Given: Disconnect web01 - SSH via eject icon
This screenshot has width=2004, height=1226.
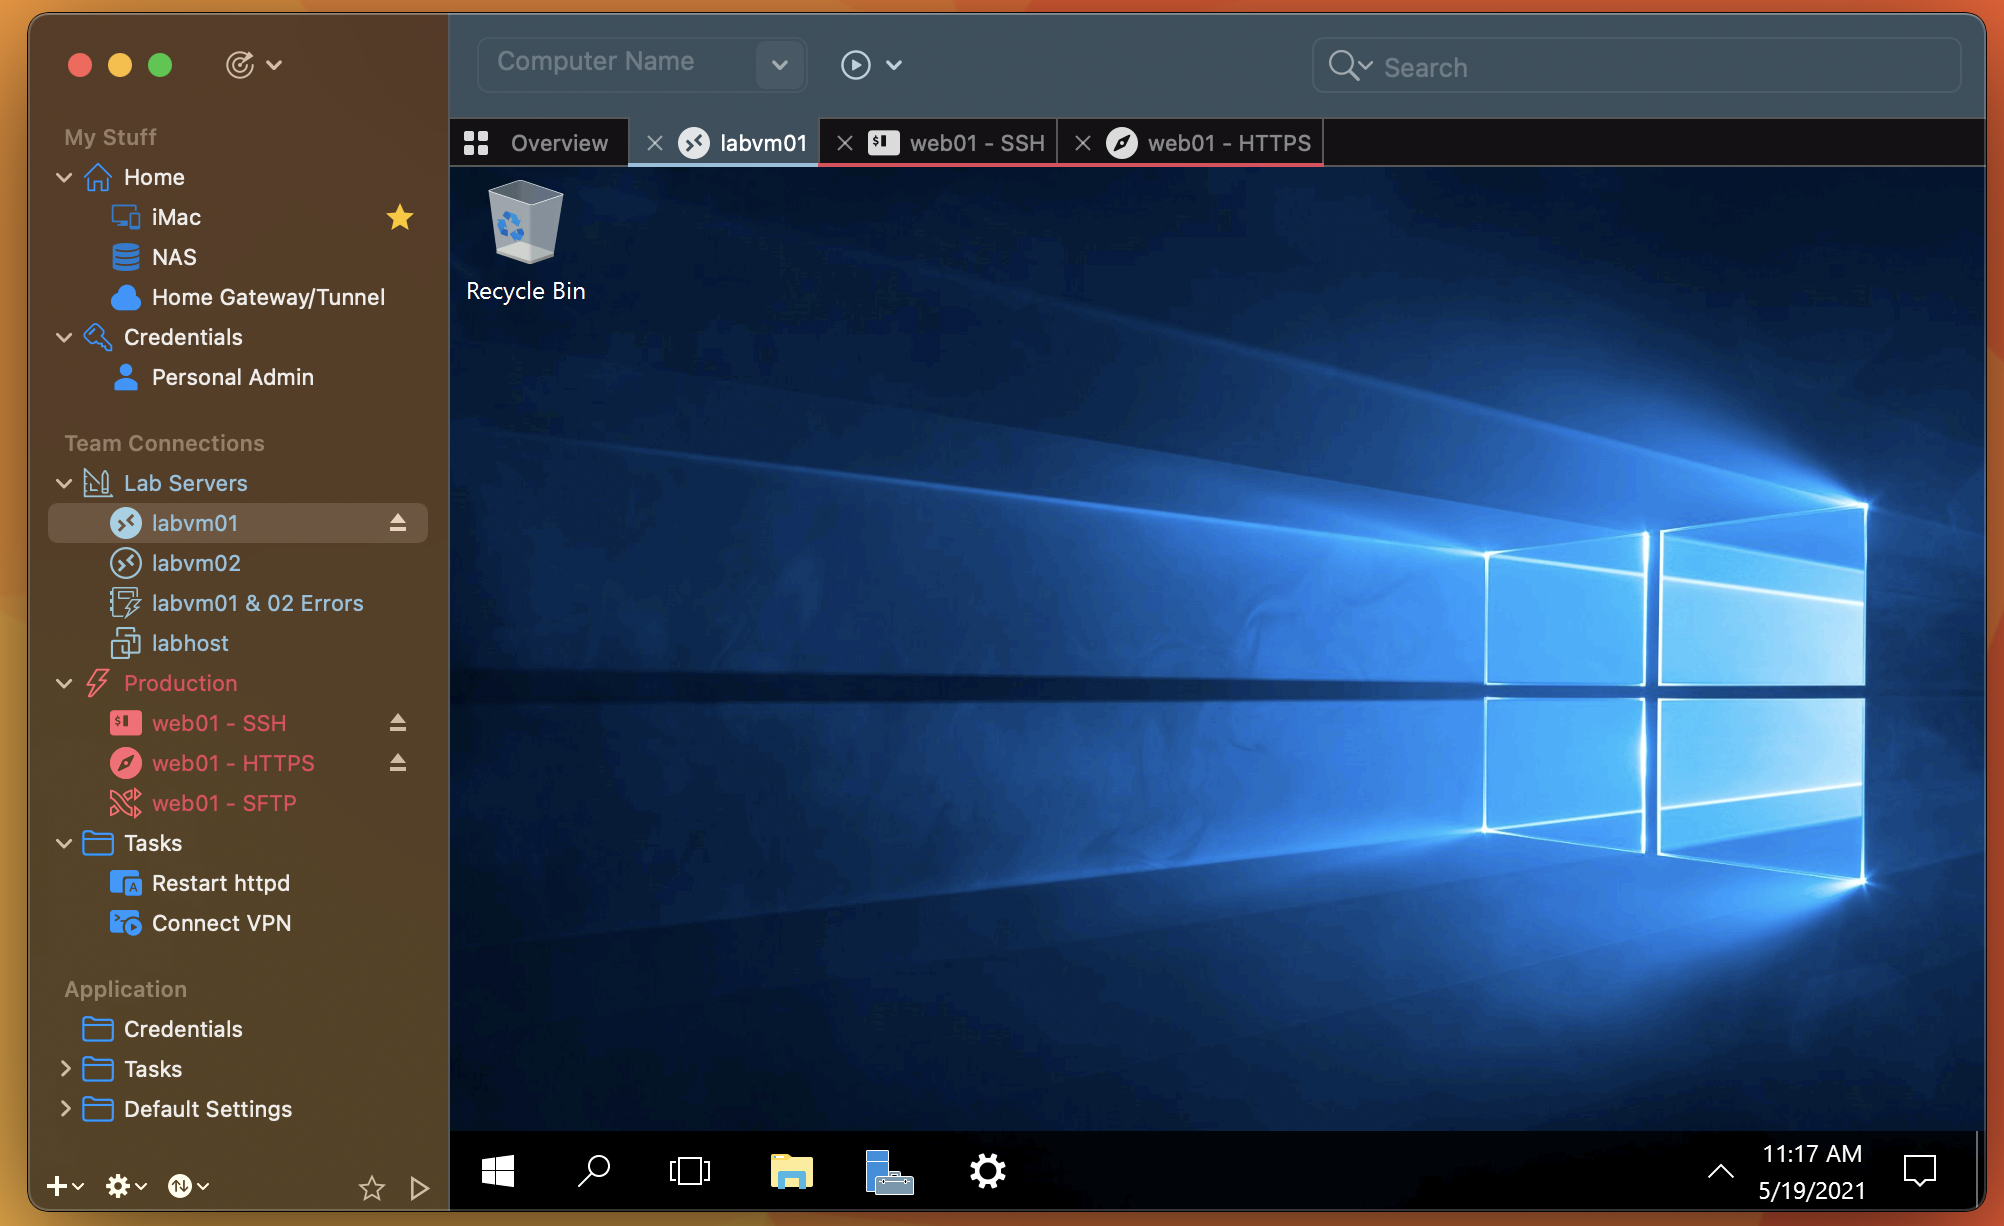Looking at the screenshot, I should pyautogui.click(x=397, y=723).
